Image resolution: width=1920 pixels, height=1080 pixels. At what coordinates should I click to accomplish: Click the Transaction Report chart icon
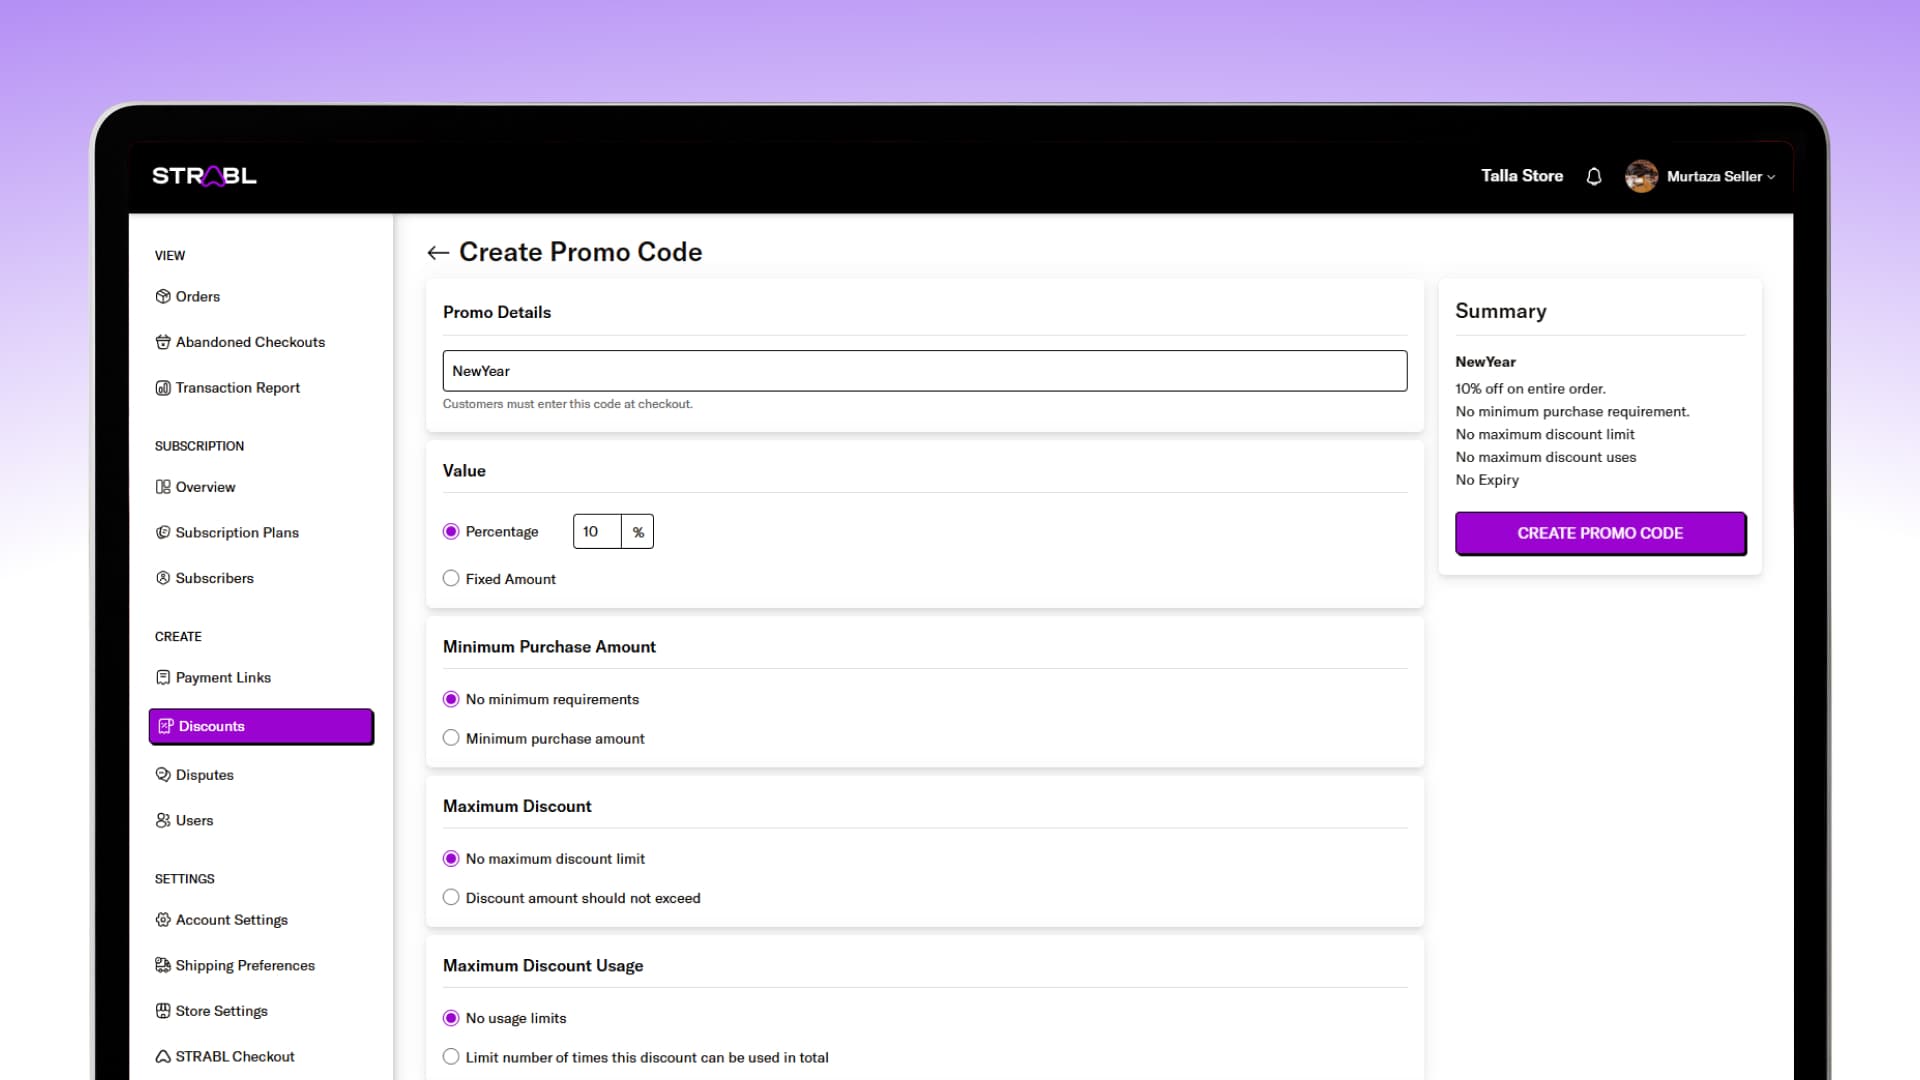163,388
